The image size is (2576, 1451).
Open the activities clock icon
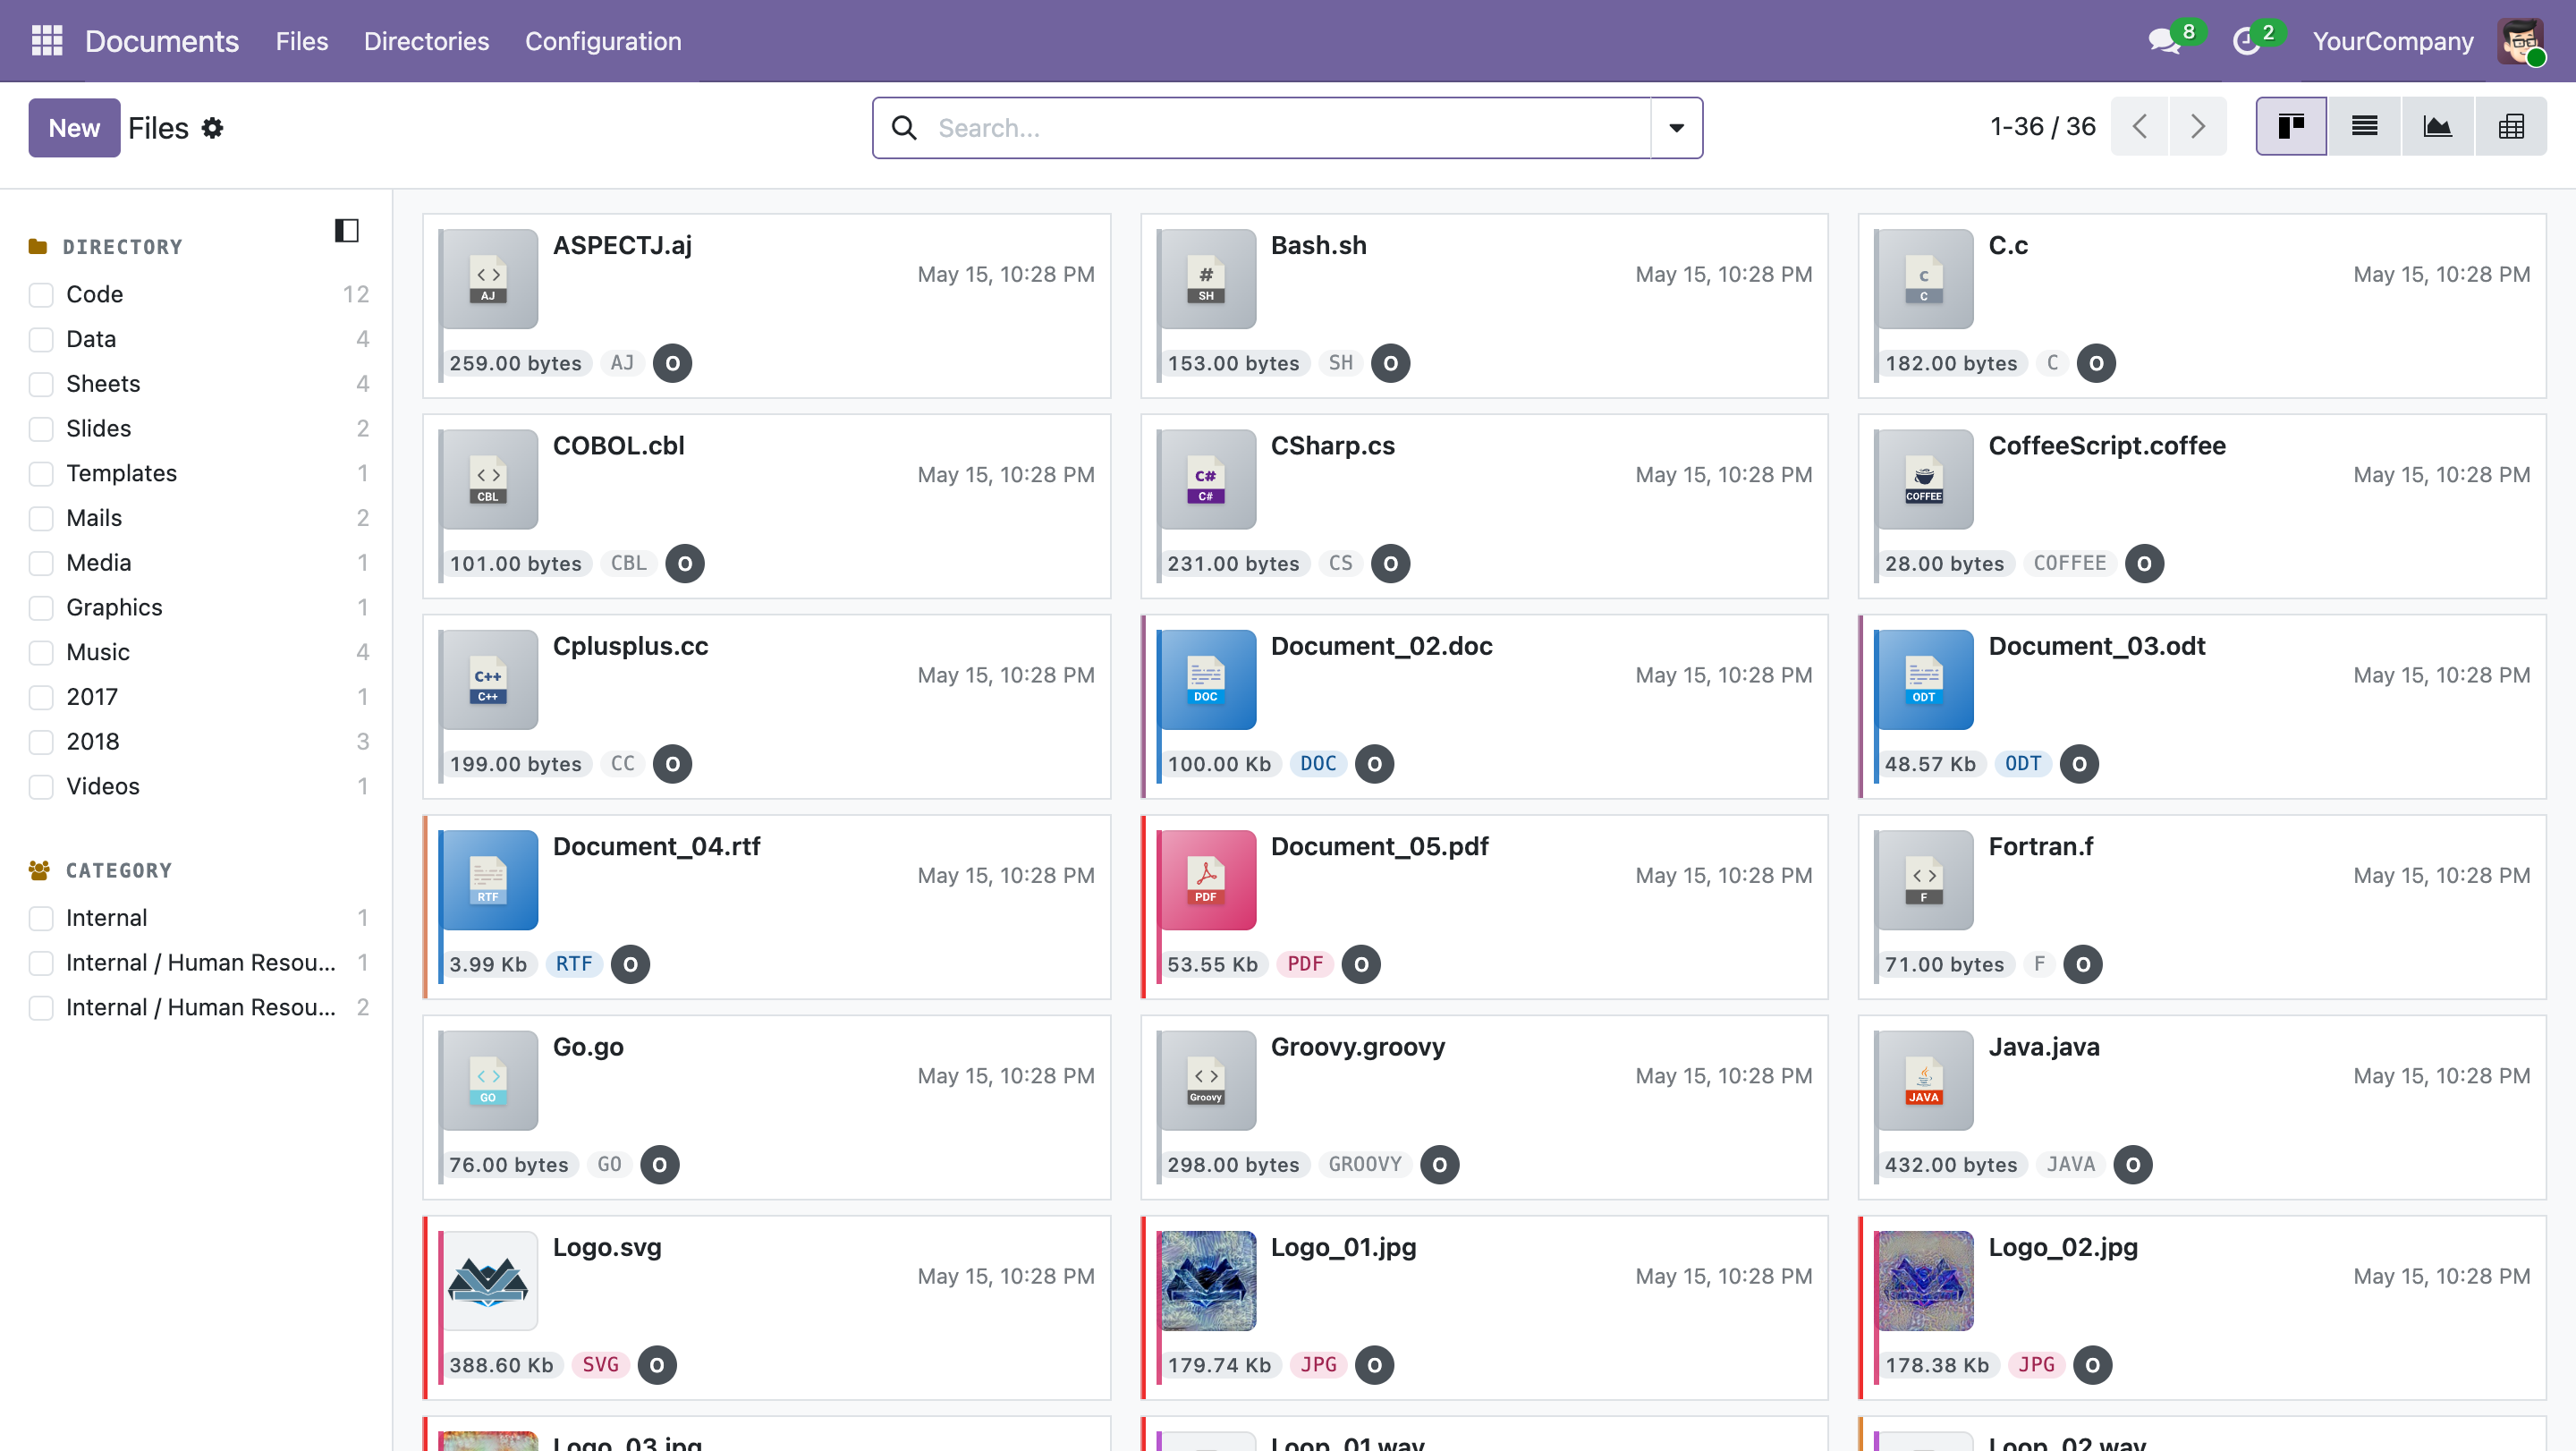point(2246,41)
